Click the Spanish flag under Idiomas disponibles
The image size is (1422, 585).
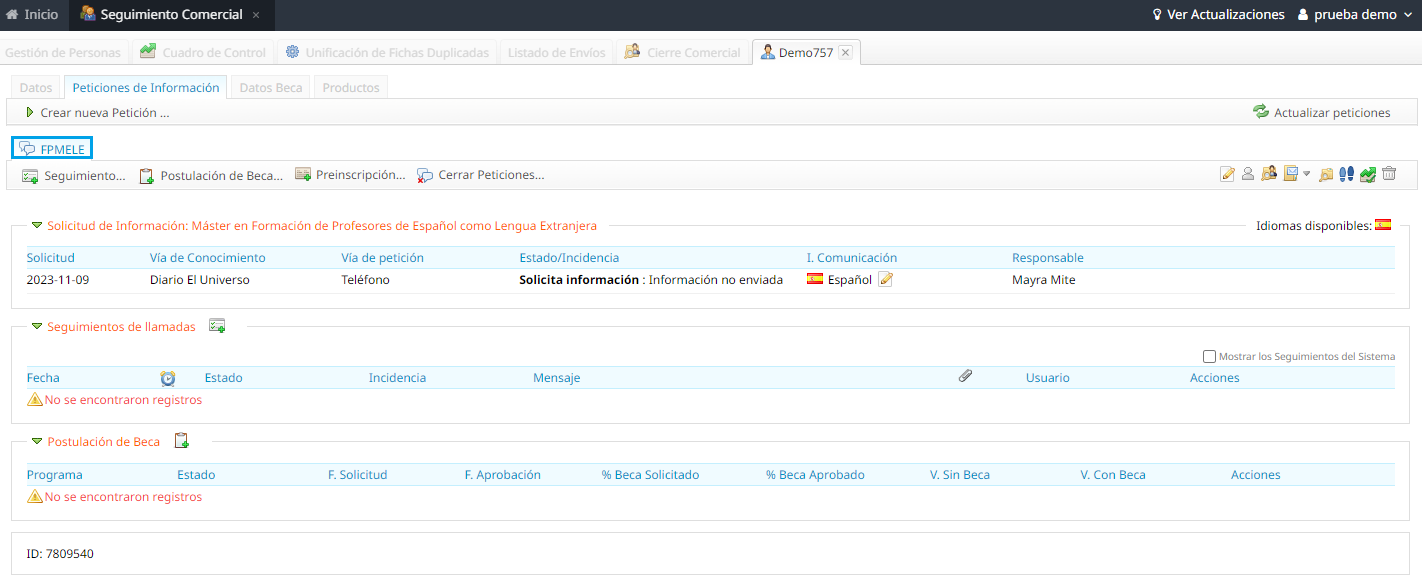[1383, 225]
